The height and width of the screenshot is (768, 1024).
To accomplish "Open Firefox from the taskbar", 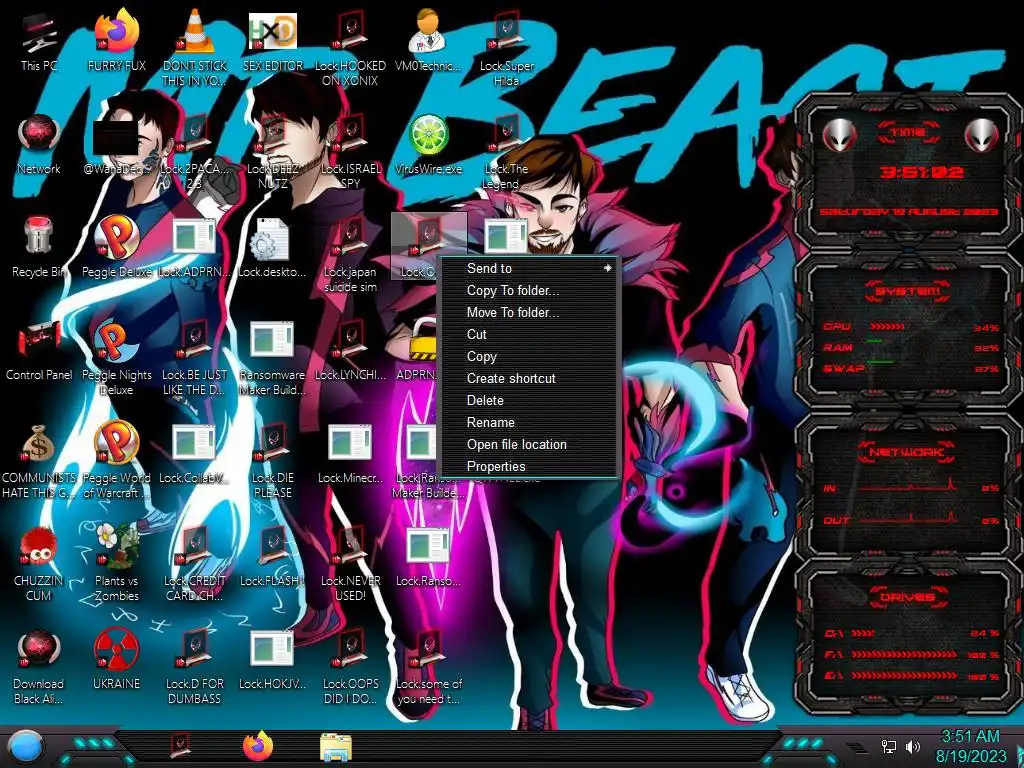I will click(258, 746).
